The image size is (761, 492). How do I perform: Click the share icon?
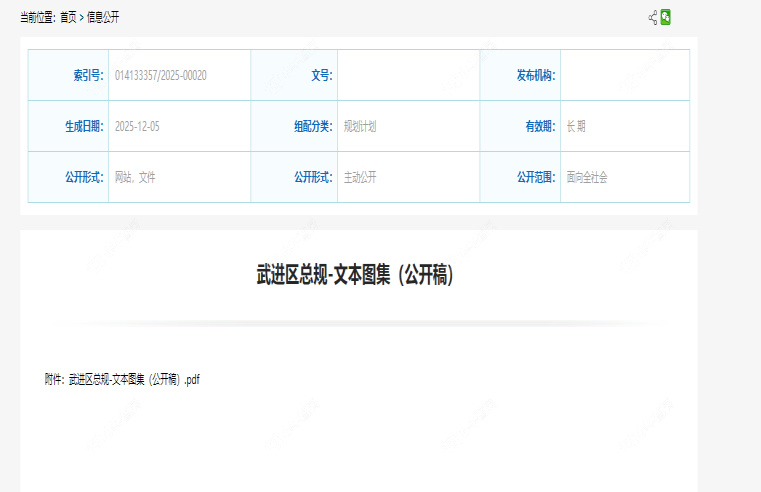pos(653,17)
